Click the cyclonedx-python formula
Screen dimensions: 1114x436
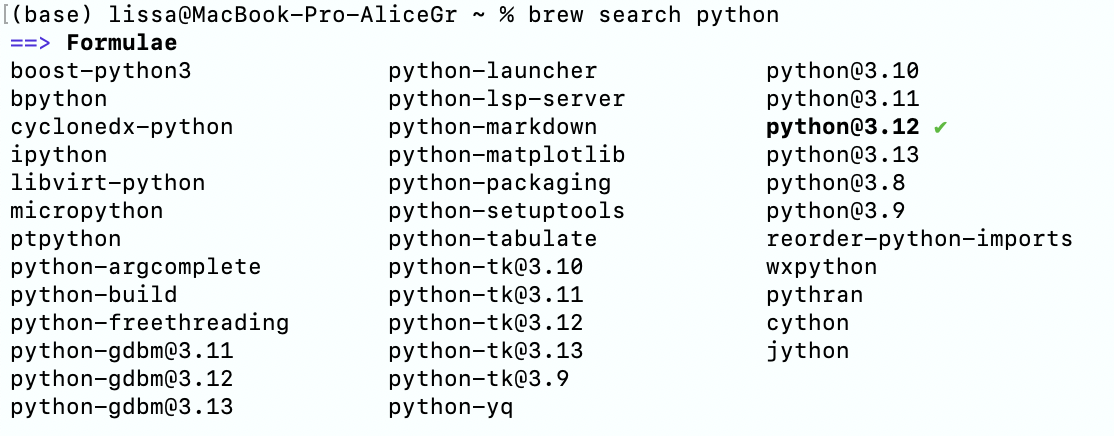[x=121, y=127]
